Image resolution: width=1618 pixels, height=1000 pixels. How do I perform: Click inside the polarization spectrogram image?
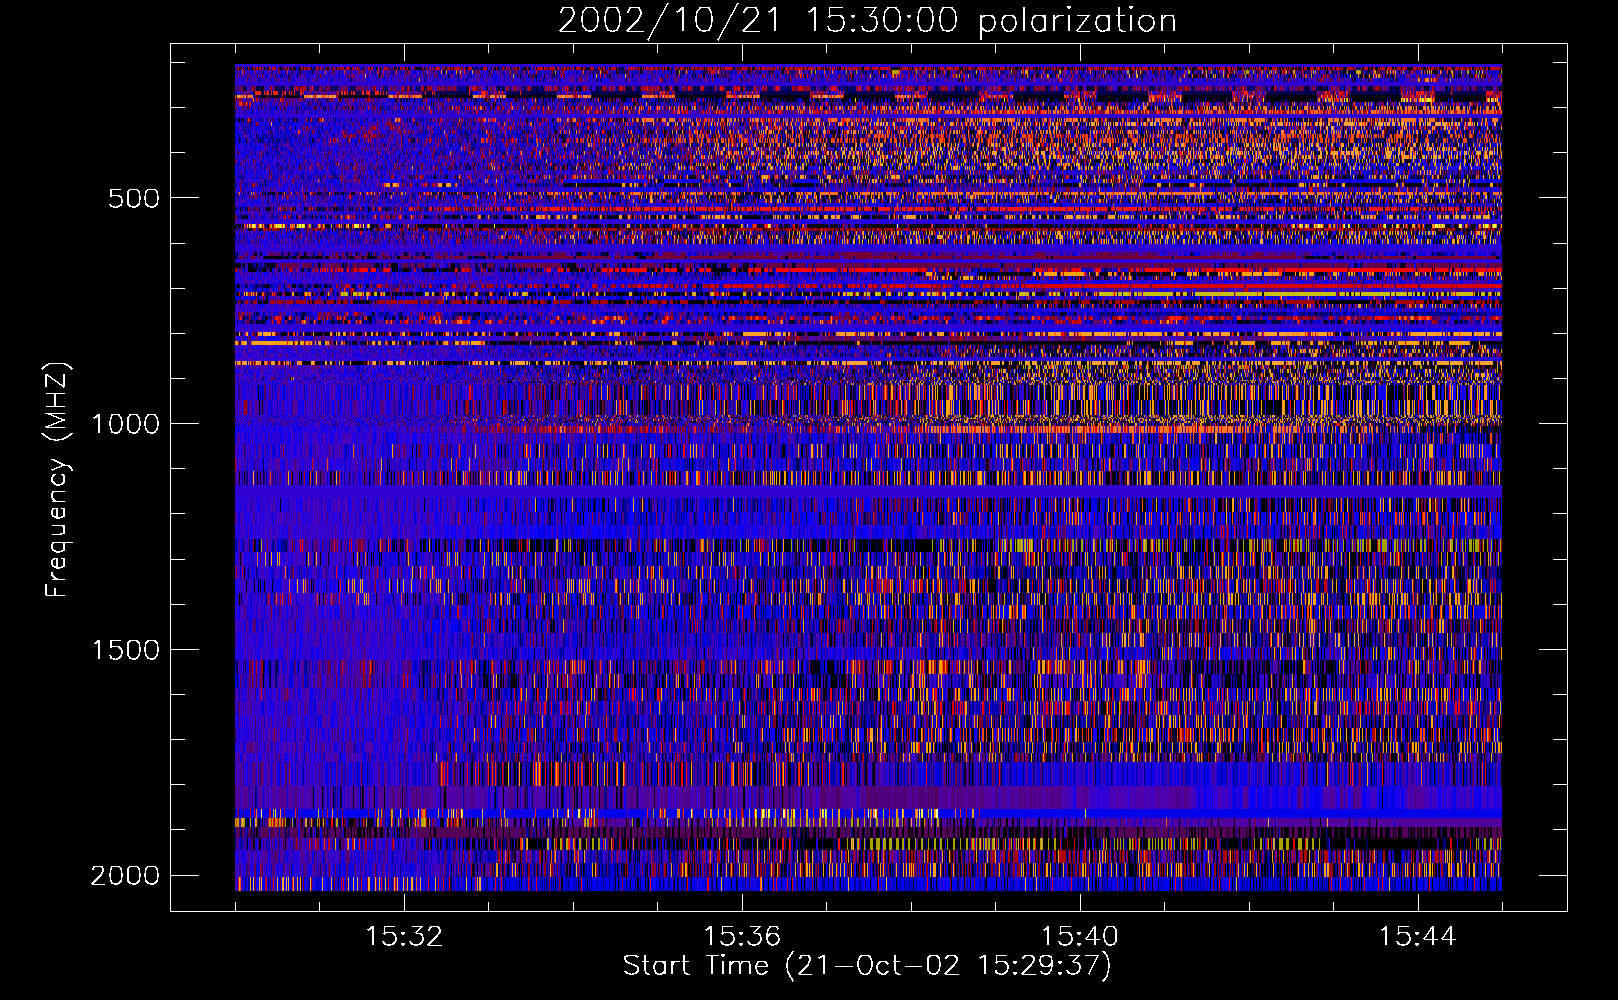pyautogui.click(x=868, y=478)
